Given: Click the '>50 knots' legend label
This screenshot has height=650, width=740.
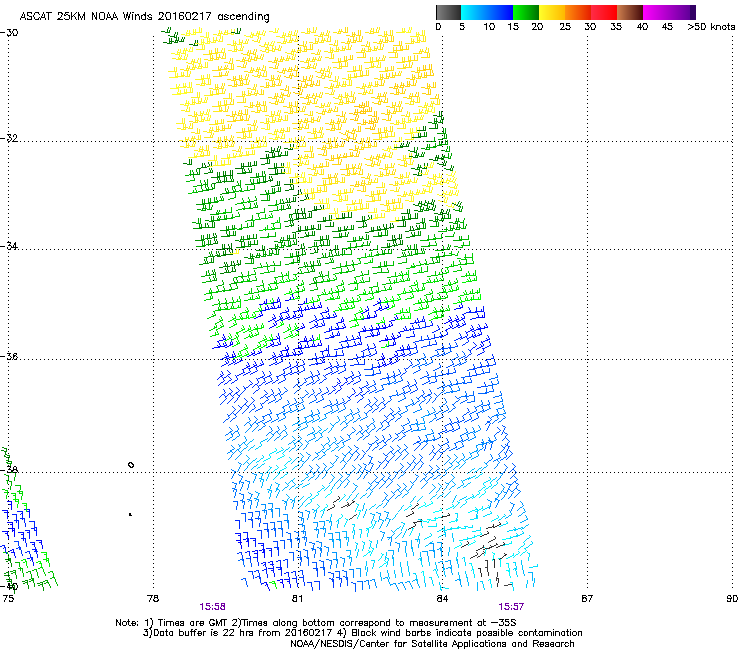Looking at the screenshot, I should 711,27.
